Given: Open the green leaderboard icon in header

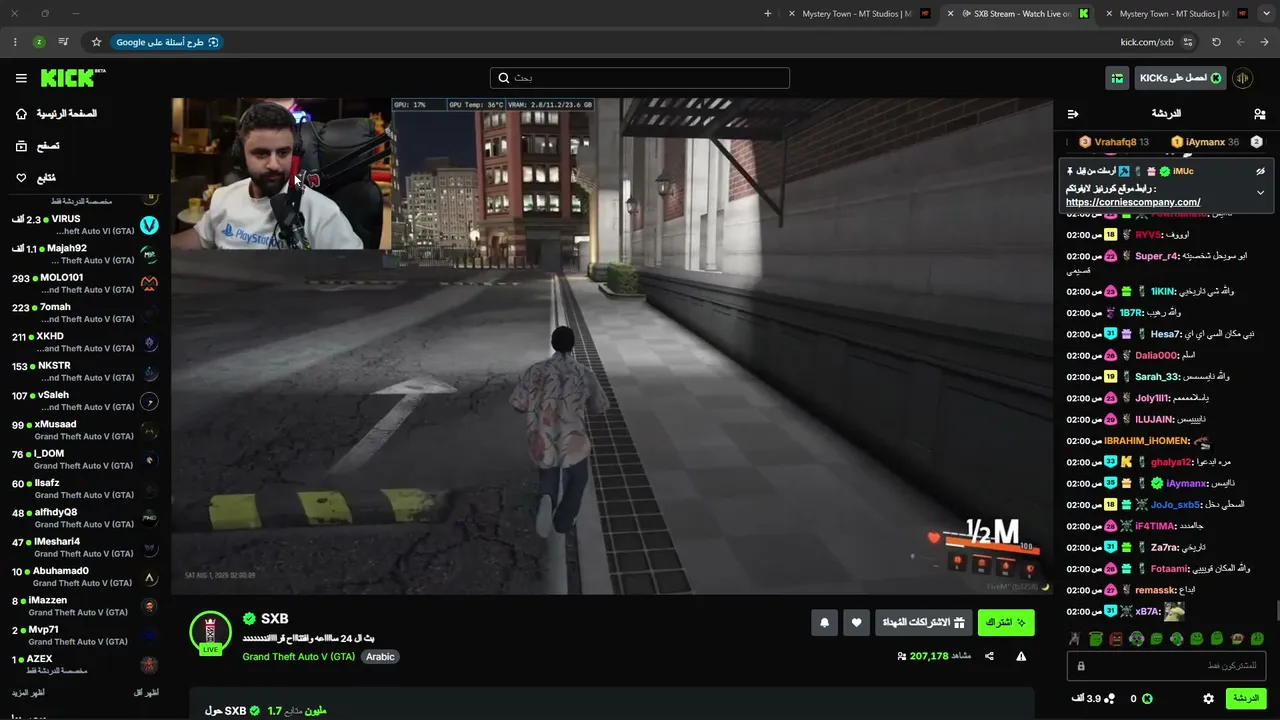Looking at the screenshot, I should pyautogui.click(x=1117, y=78).
